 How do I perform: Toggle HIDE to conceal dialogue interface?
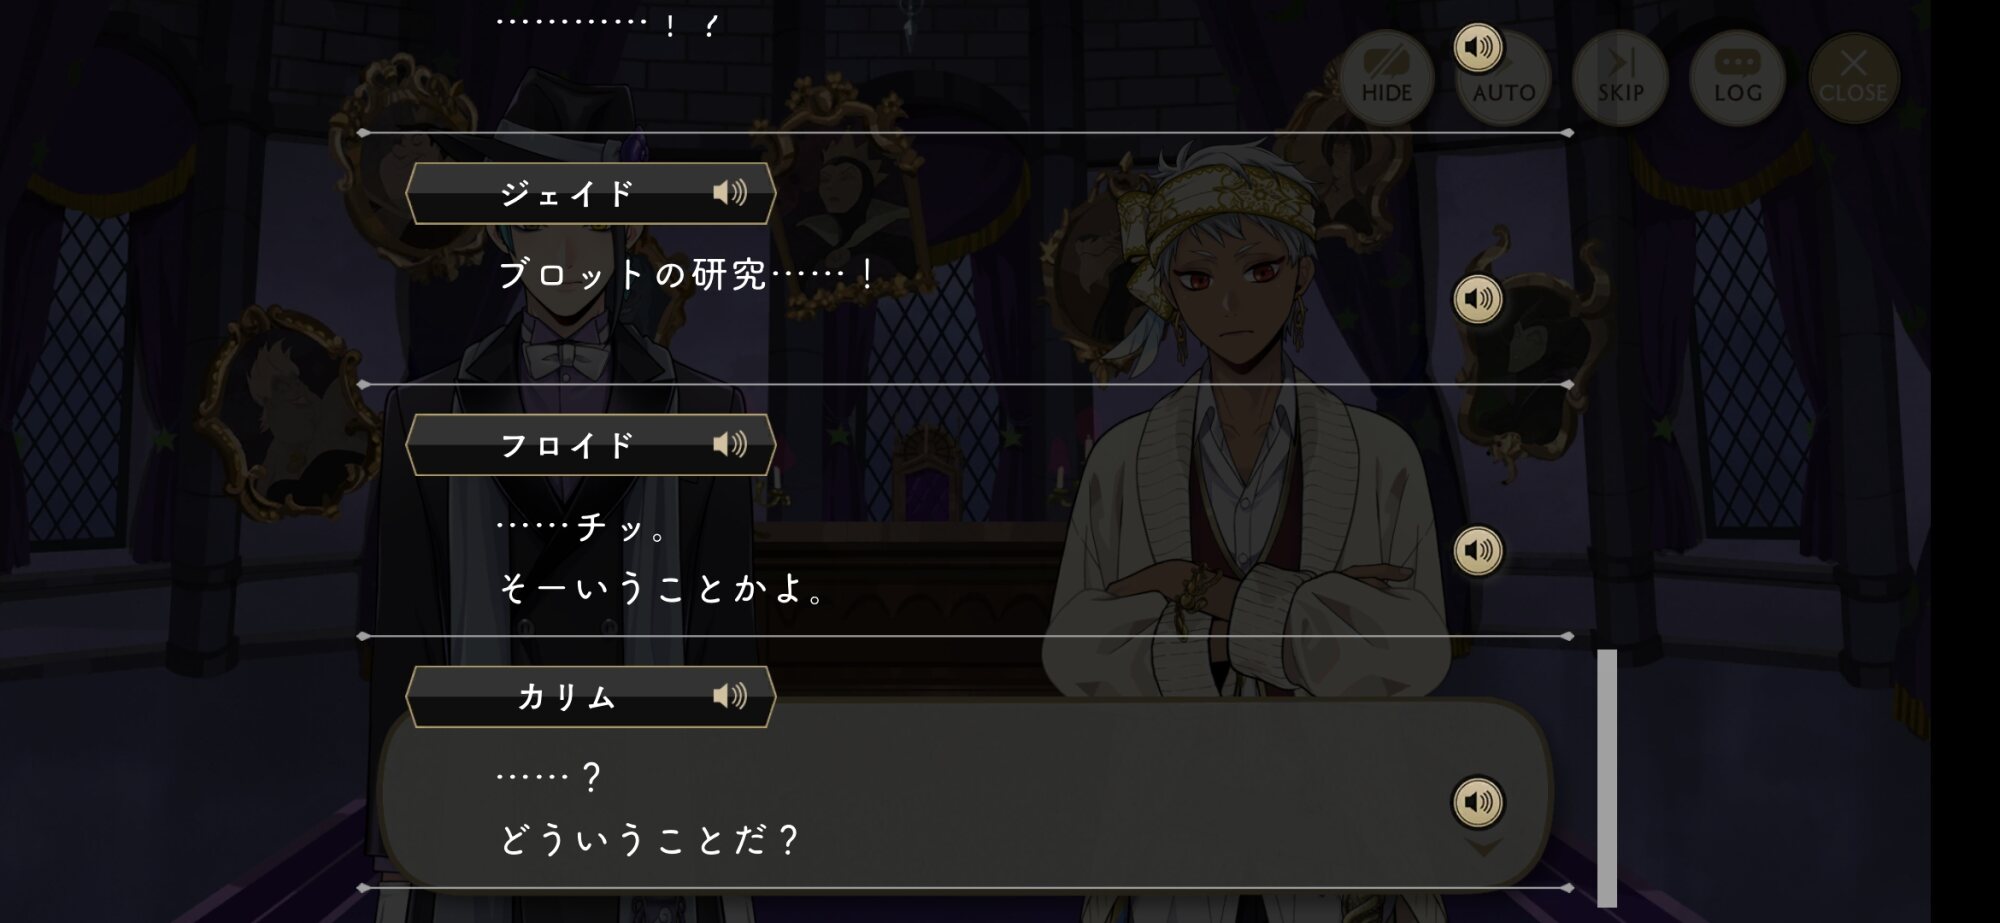pyautogui.click(x=1387, y=78)
